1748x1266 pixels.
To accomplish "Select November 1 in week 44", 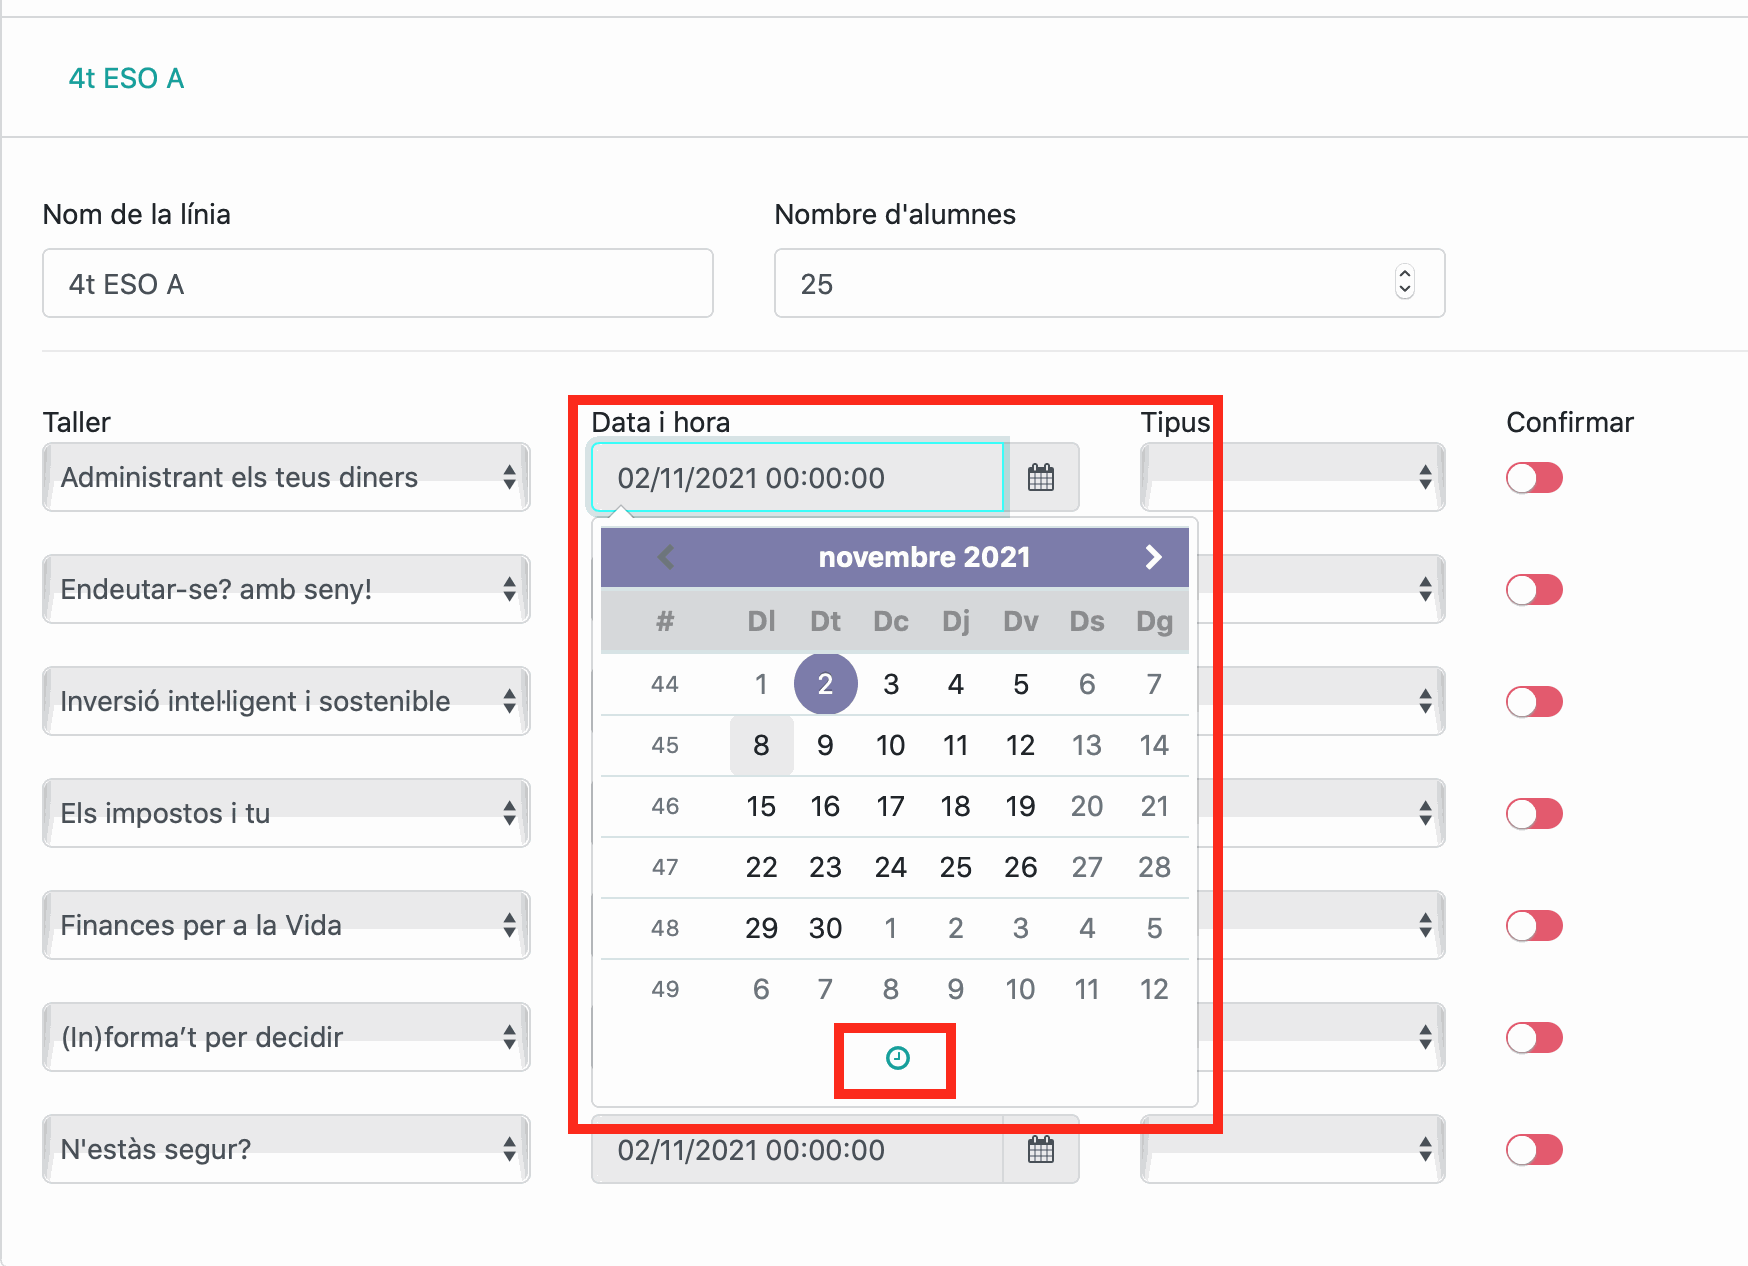I will tap(761, 684).
